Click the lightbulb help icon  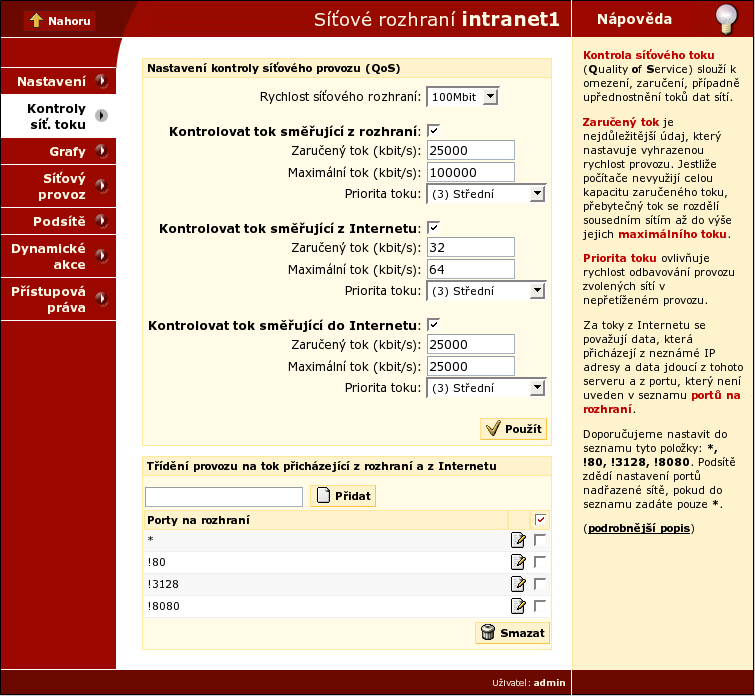coord(726,19)
